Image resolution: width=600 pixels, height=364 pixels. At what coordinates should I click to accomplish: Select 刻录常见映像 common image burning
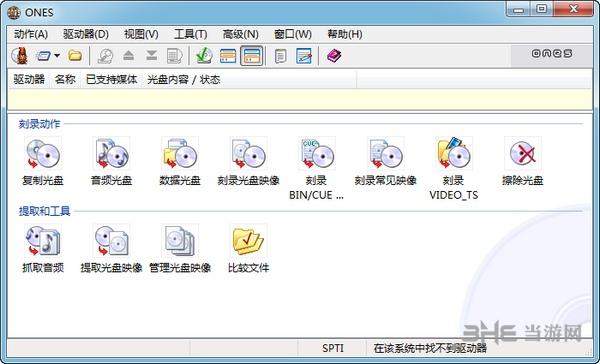point(385,162)
